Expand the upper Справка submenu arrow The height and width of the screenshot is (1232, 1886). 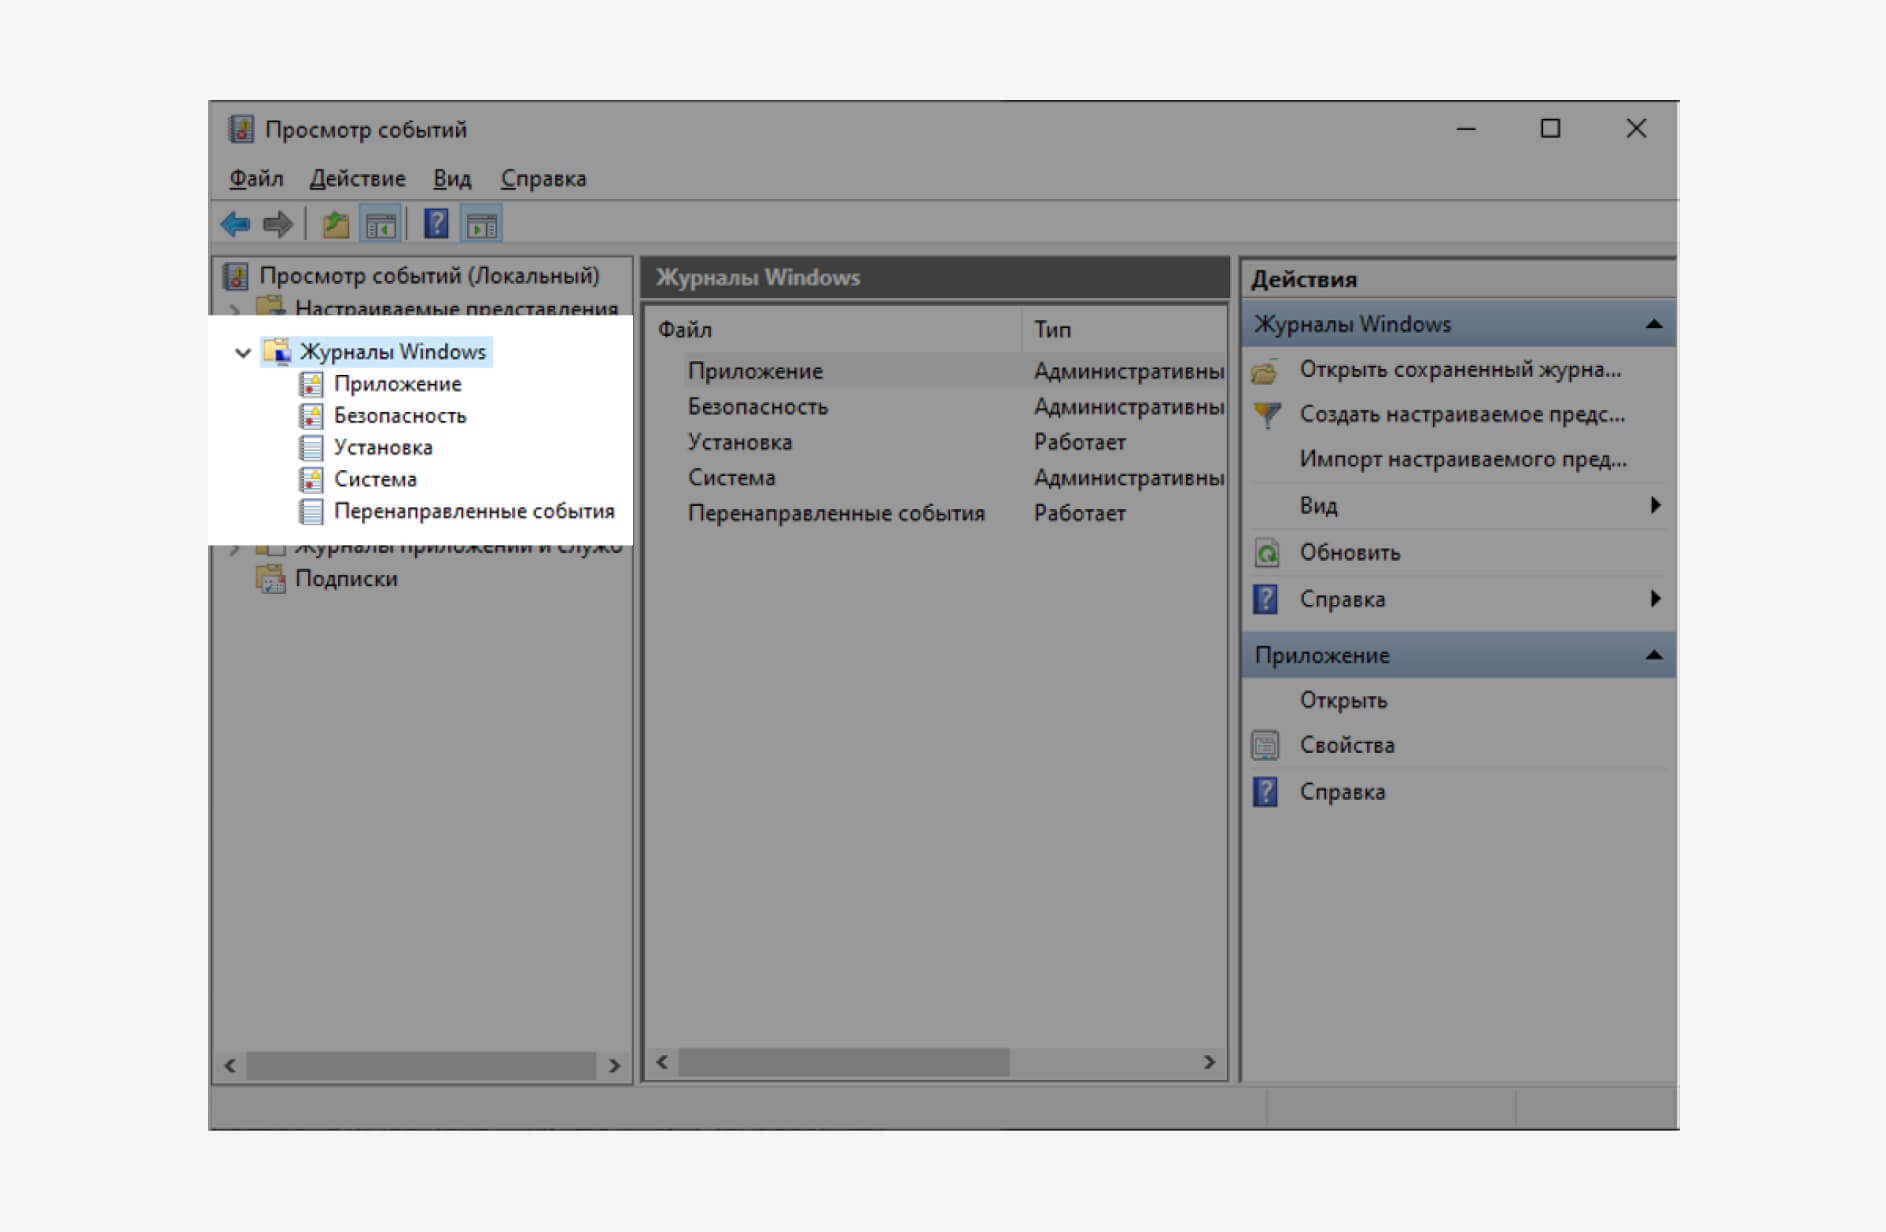coord(1655,599)
